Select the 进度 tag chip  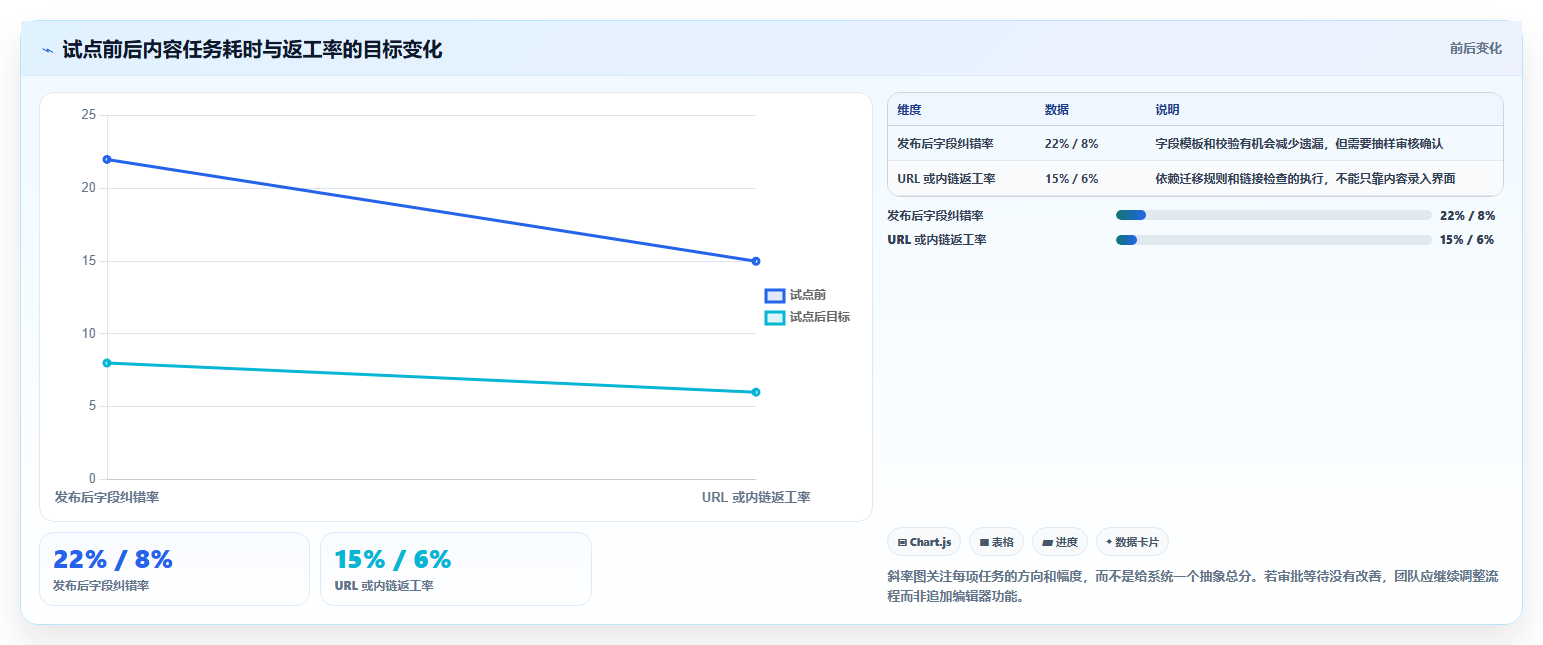pyautogui.click(x=1060, y=542)
